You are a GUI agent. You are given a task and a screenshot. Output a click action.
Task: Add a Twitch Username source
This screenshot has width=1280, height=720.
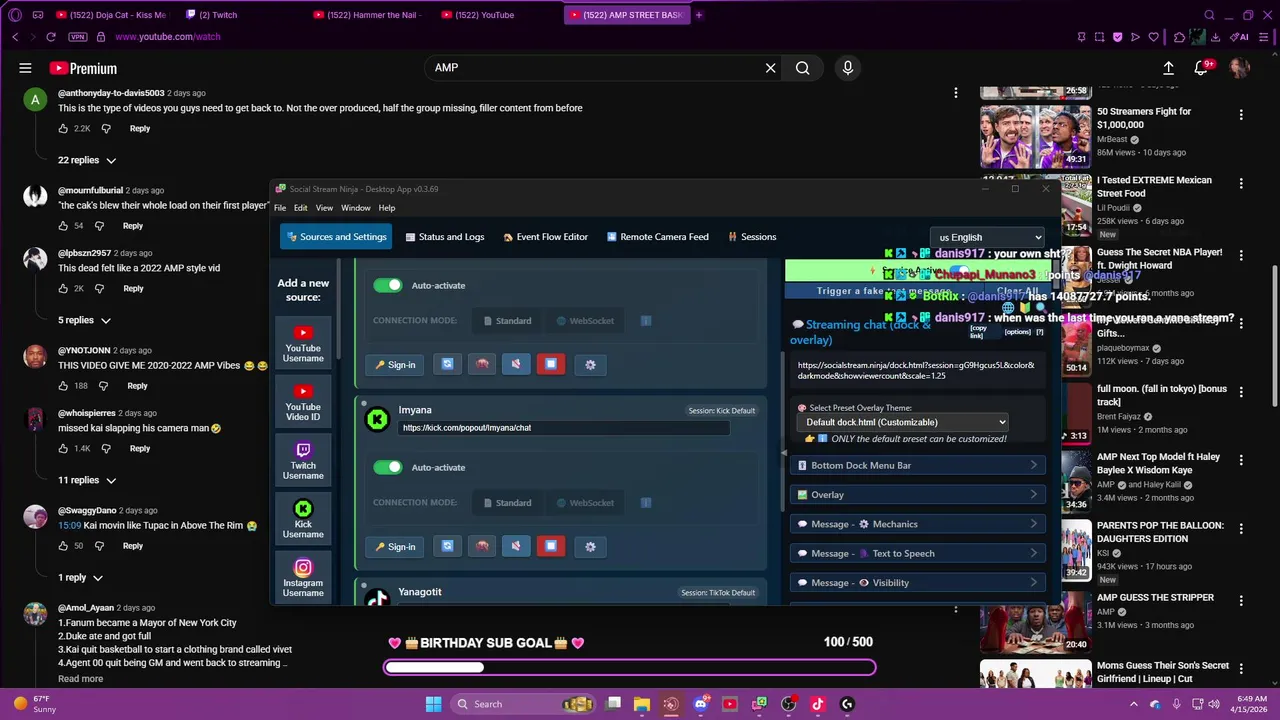coord(303,461)
